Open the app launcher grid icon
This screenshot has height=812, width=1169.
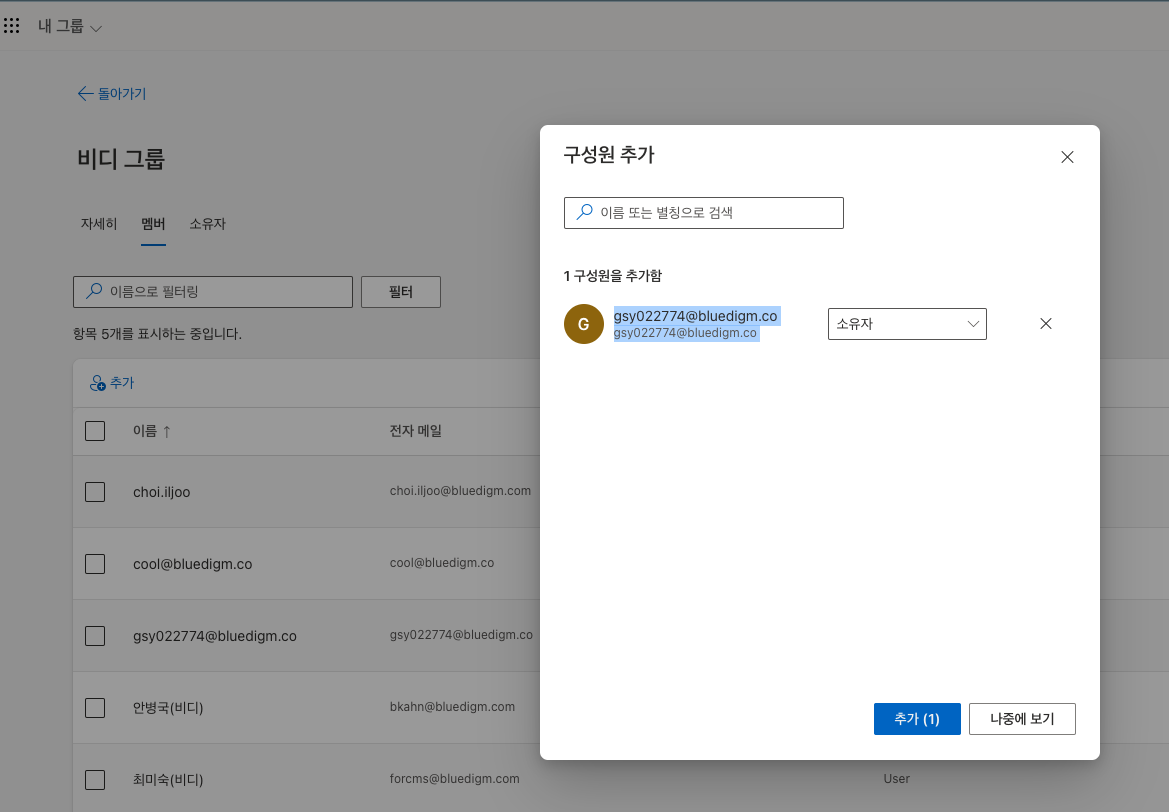click(11, 26)
